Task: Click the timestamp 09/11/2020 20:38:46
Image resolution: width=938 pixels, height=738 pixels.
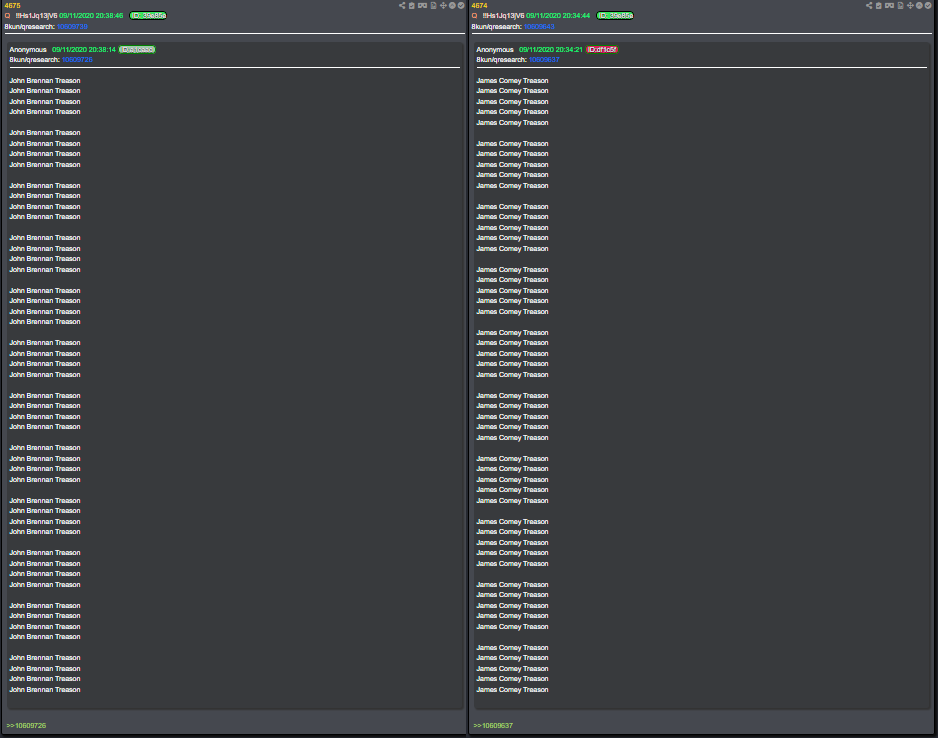Action: (x=91, y=16)
